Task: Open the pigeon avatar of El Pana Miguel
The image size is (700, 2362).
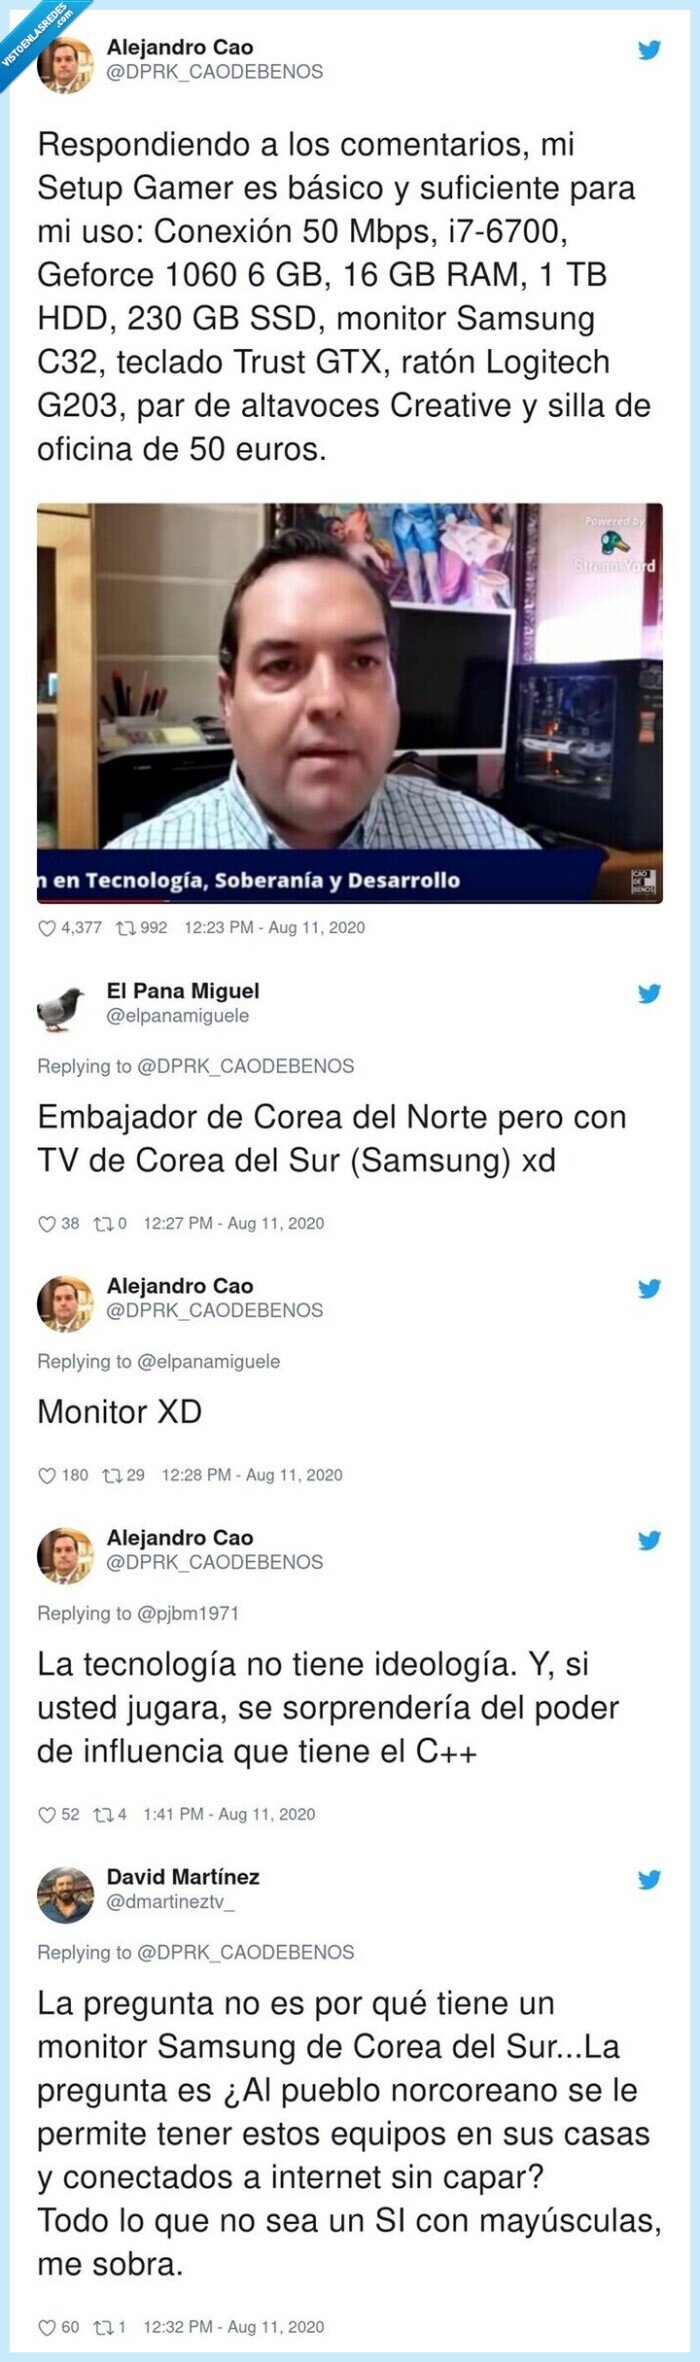Action: pyautogui.click(x=65, y=1004)
